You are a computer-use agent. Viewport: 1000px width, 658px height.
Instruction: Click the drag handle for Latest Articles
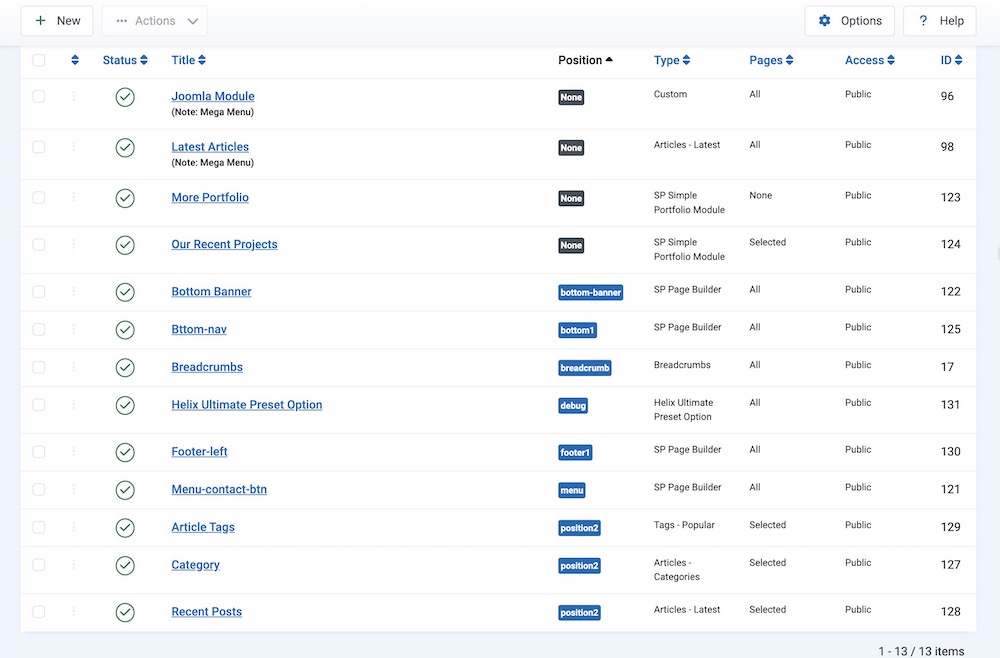point(73,147)
